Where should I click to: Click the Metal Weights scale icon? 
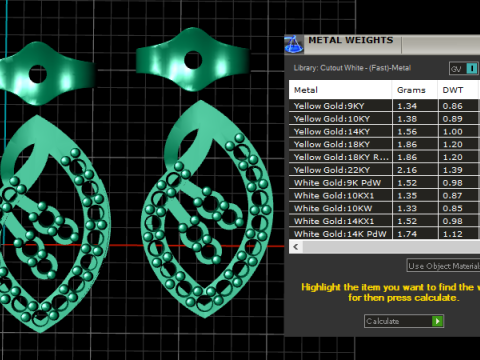(294, 44)
